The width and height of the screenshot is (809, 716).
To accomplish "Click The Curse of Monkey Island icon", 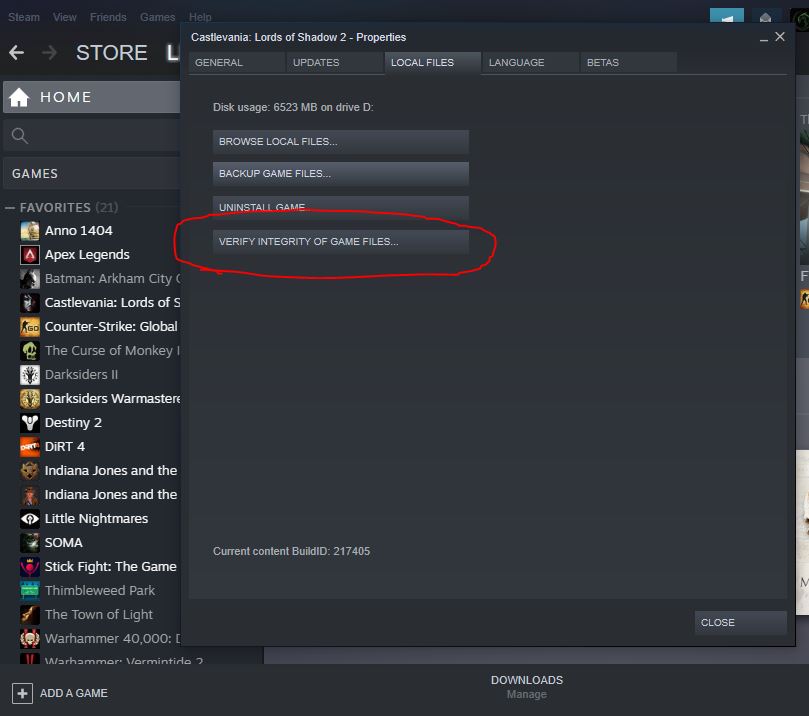I will (30, 351).
